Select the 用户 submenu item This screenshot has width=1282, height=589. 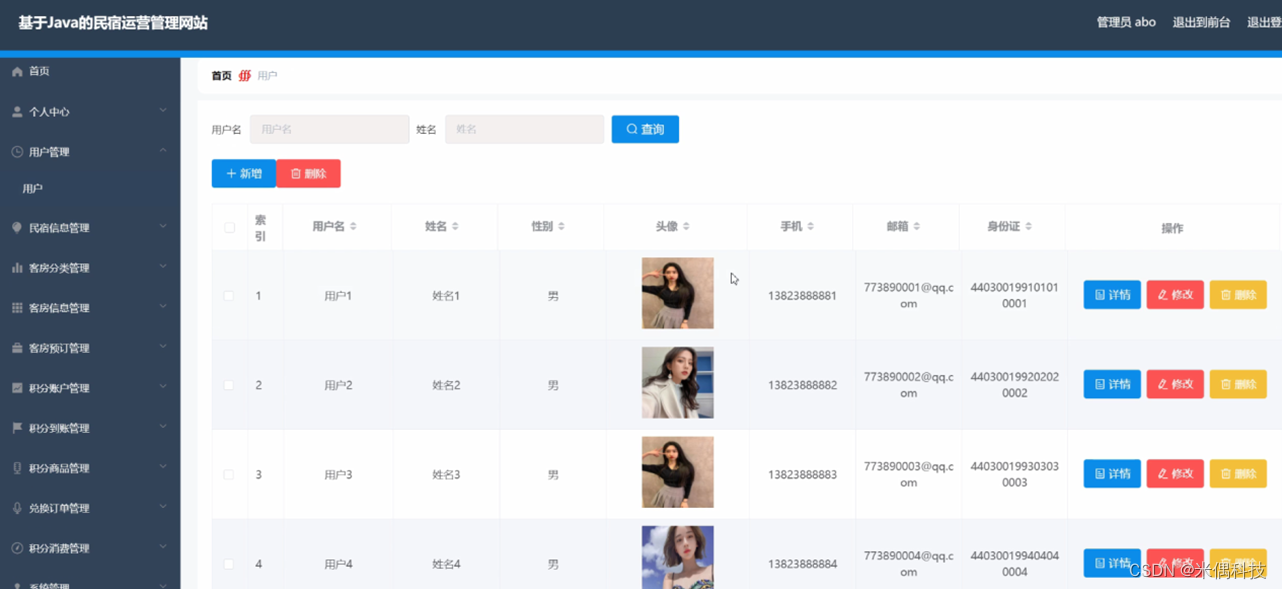tap(33, 188)
